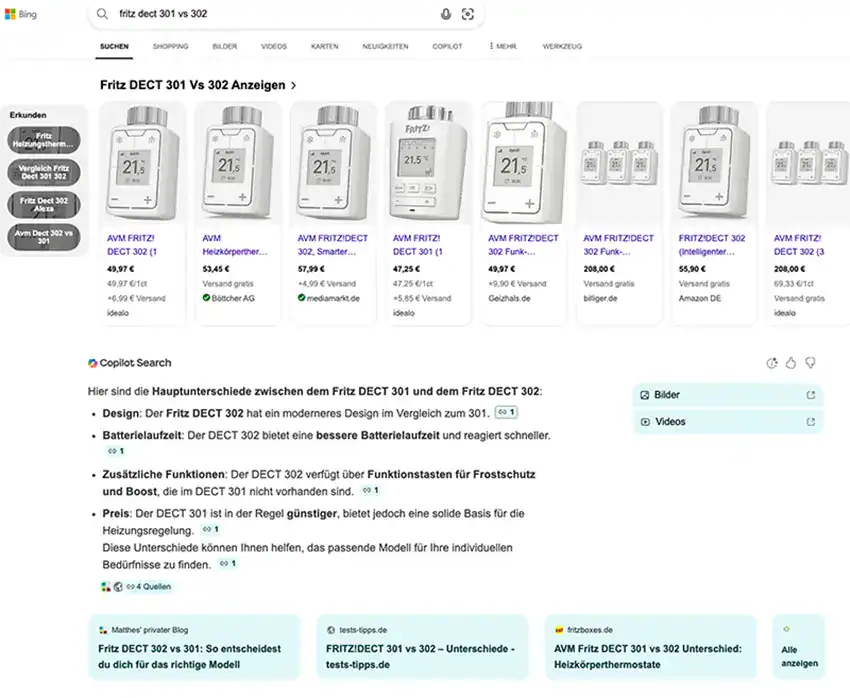Open Videos external link icon
This screenshot has width=850, height=698.
811,422
